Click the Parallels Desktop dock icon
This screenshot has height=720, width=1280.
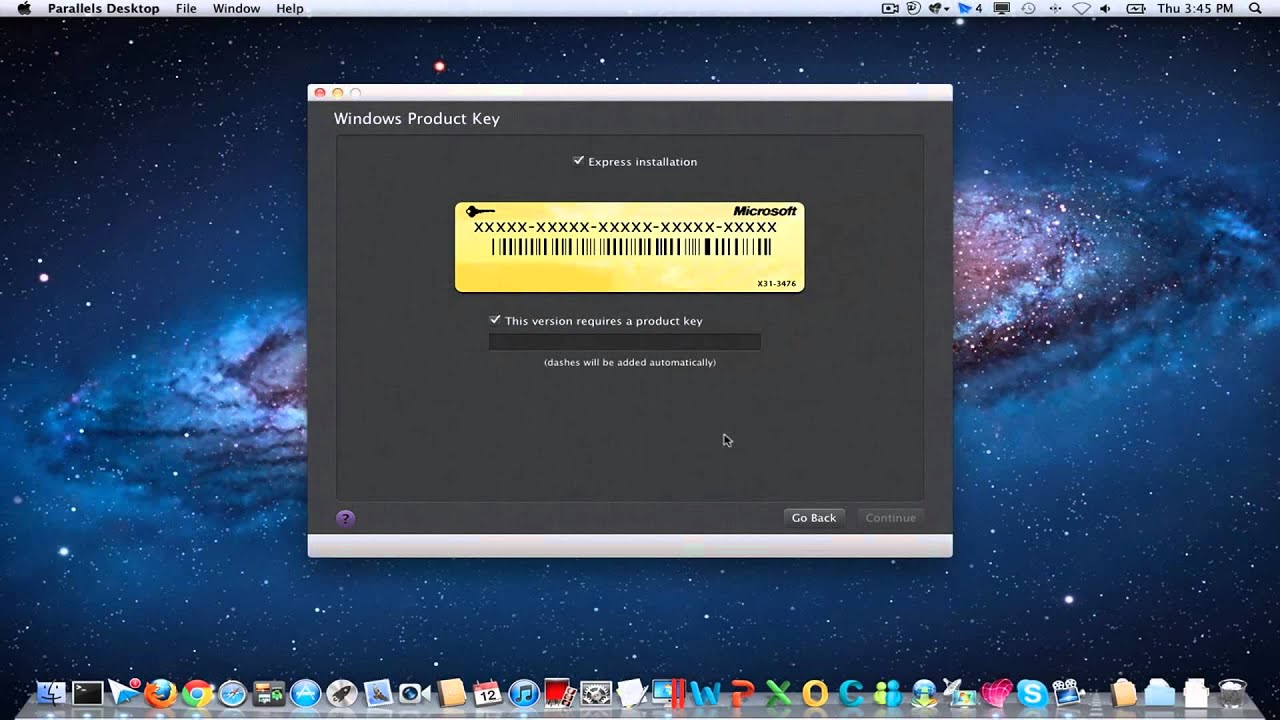click(x=667, y=692)
